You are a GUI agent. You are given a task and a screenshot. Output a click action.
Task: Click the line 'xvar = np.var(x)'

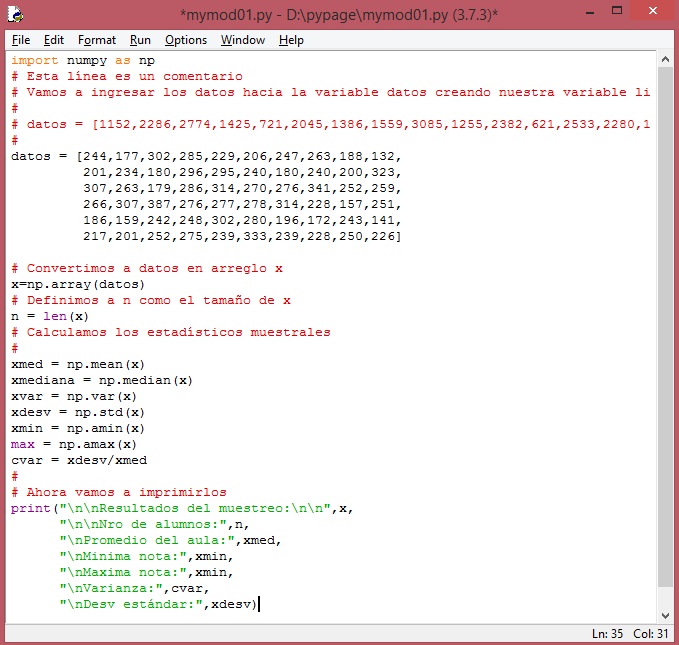[74, 396]
